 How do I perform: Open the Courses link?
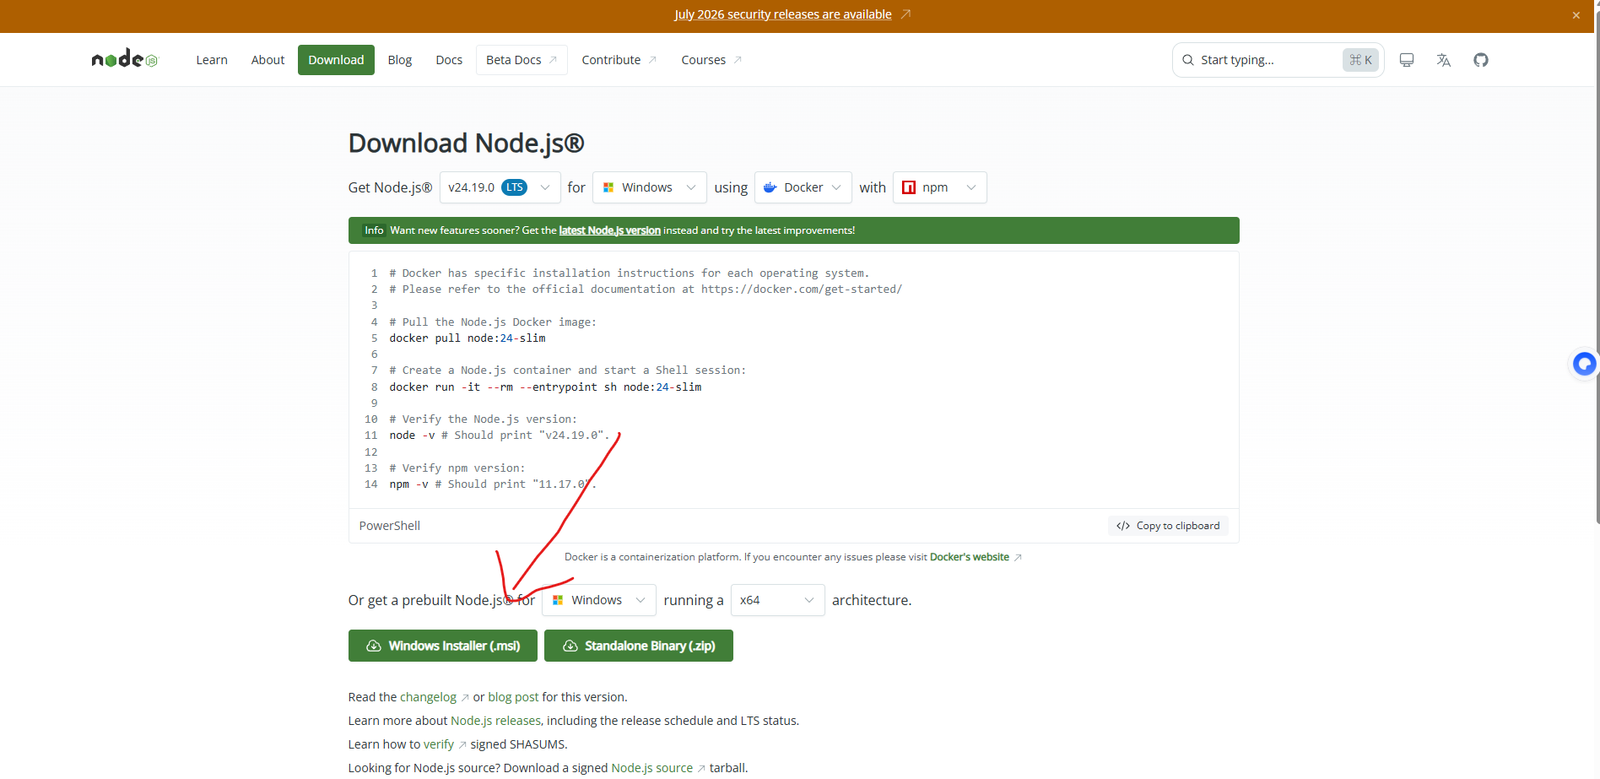711,60
